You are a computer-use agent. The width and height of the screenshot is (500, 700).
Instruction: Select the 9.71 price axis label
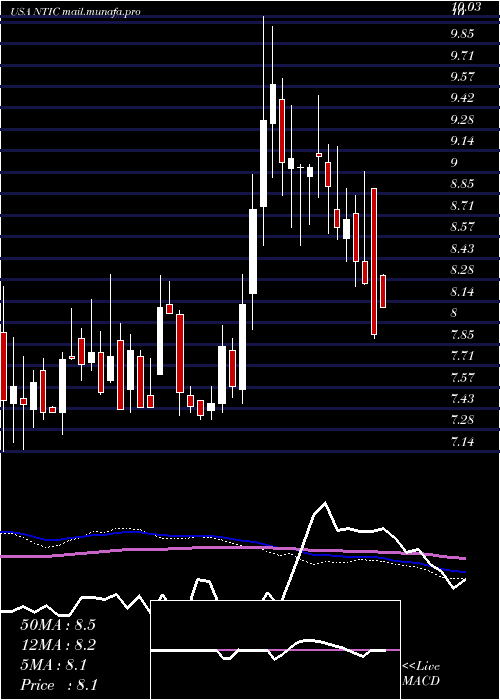coord(462,55)
